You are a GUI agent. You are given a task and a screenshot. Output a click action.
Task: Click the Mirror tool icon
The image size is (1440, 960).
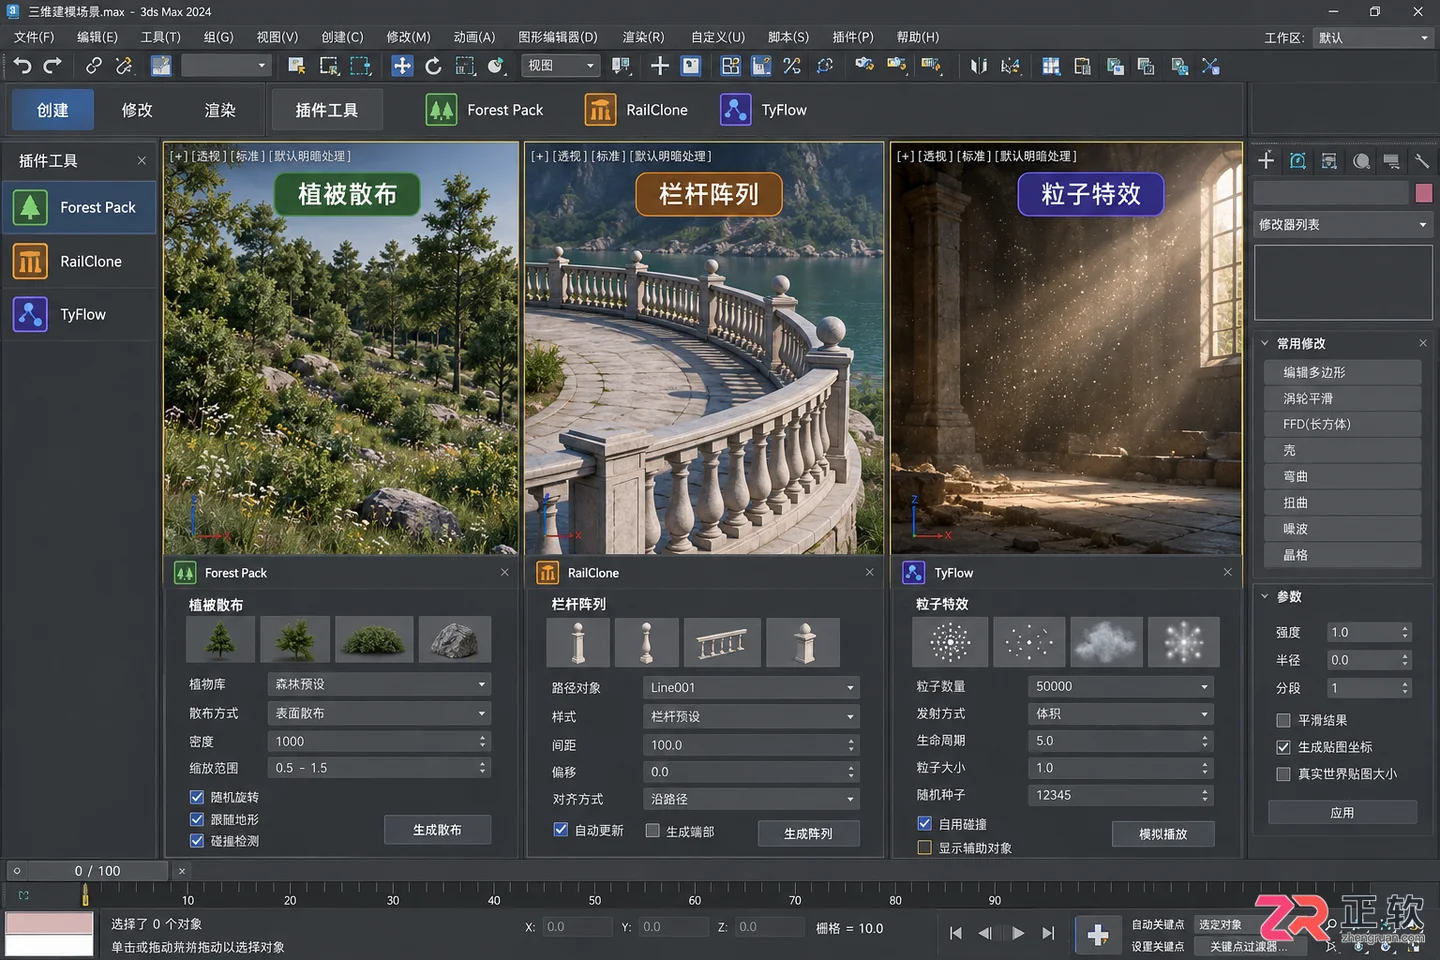[x=978, y=66]
